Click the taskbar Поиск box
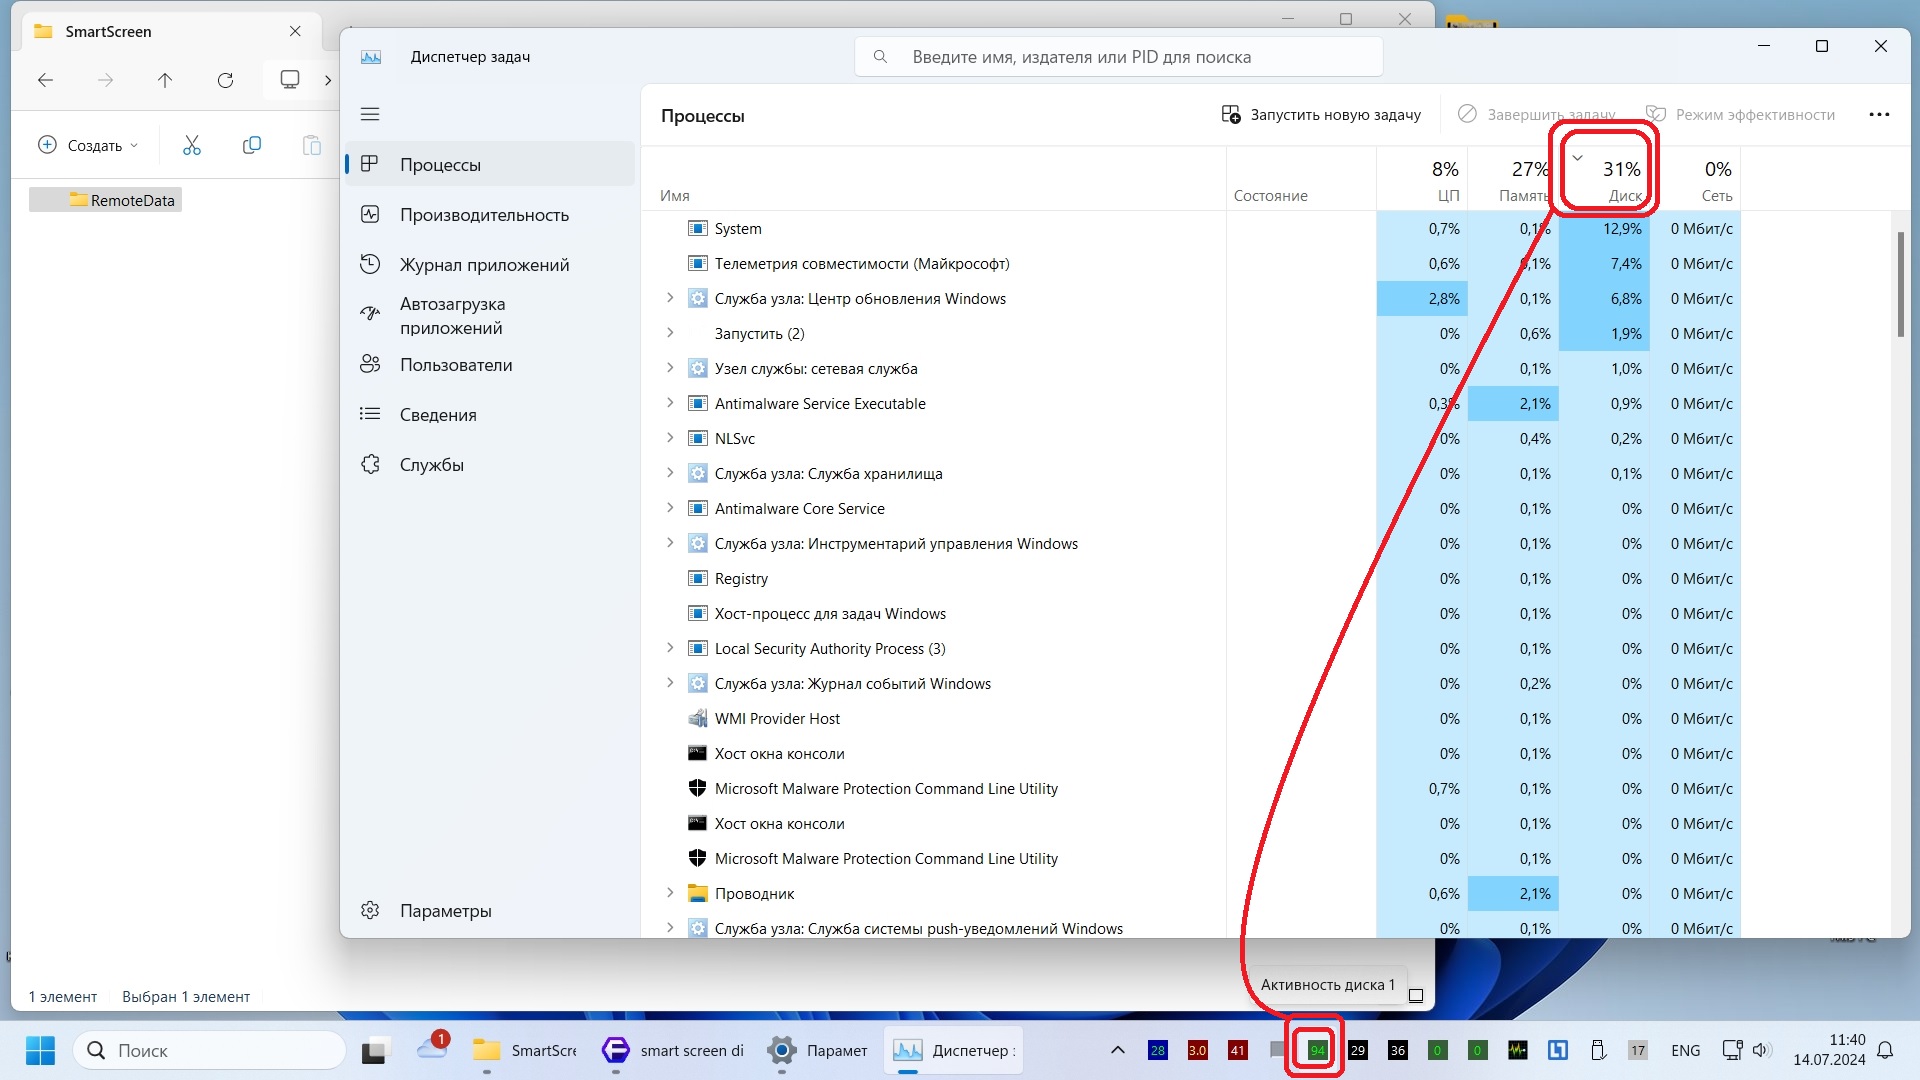Image resolution: width=1920 pixels, height=1080 pixels. [x=210, y=1050]
